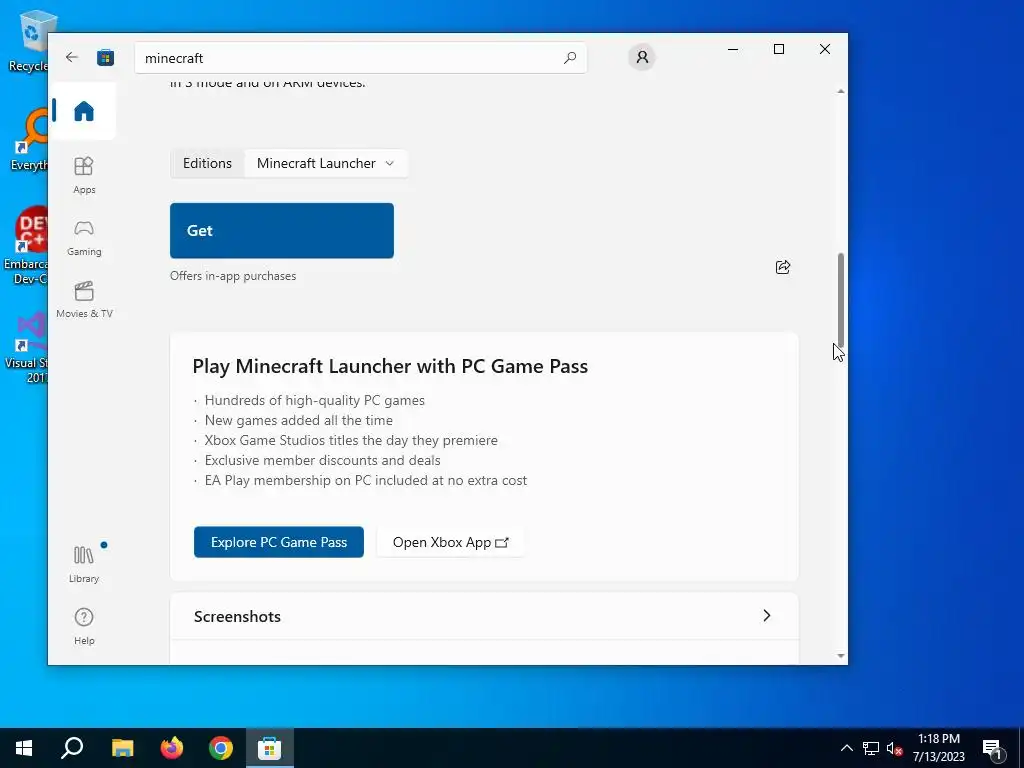
Task: Select the Everything desktop shortcut
Action: tap(27, 140)
